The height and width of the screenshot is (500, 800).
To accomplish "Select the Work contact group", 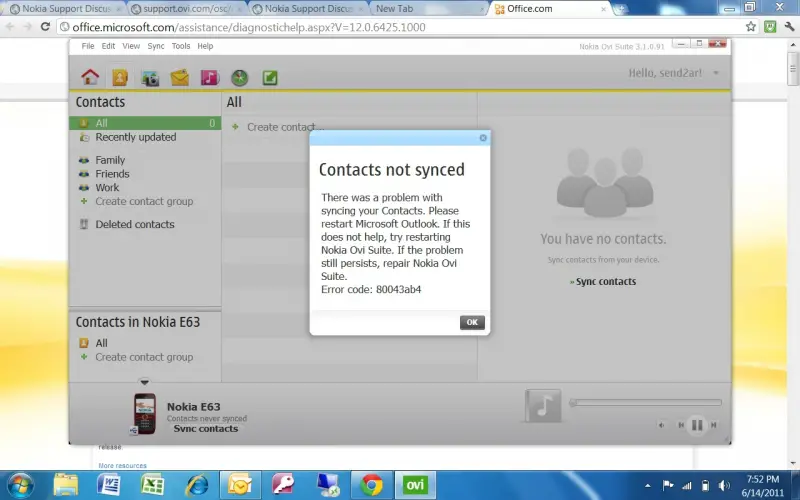I will click(107, 187).
